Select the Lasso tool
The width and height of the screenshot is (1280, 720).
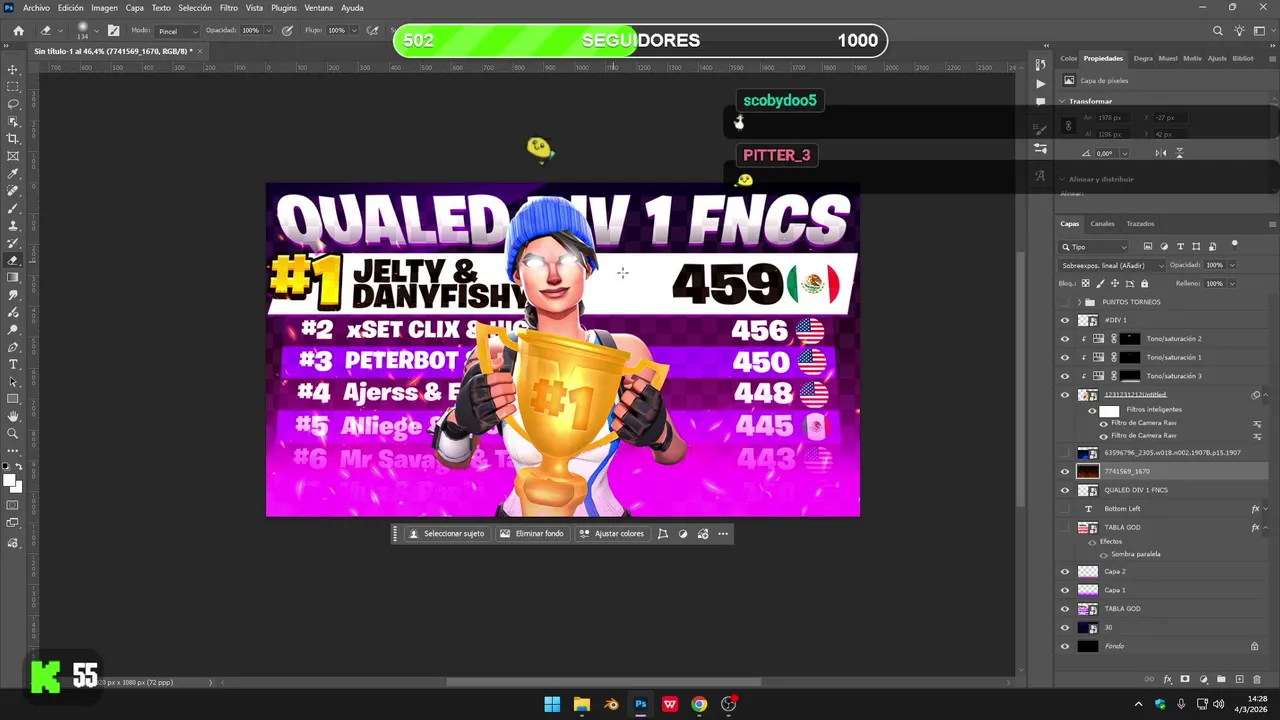tap(13, 104)
